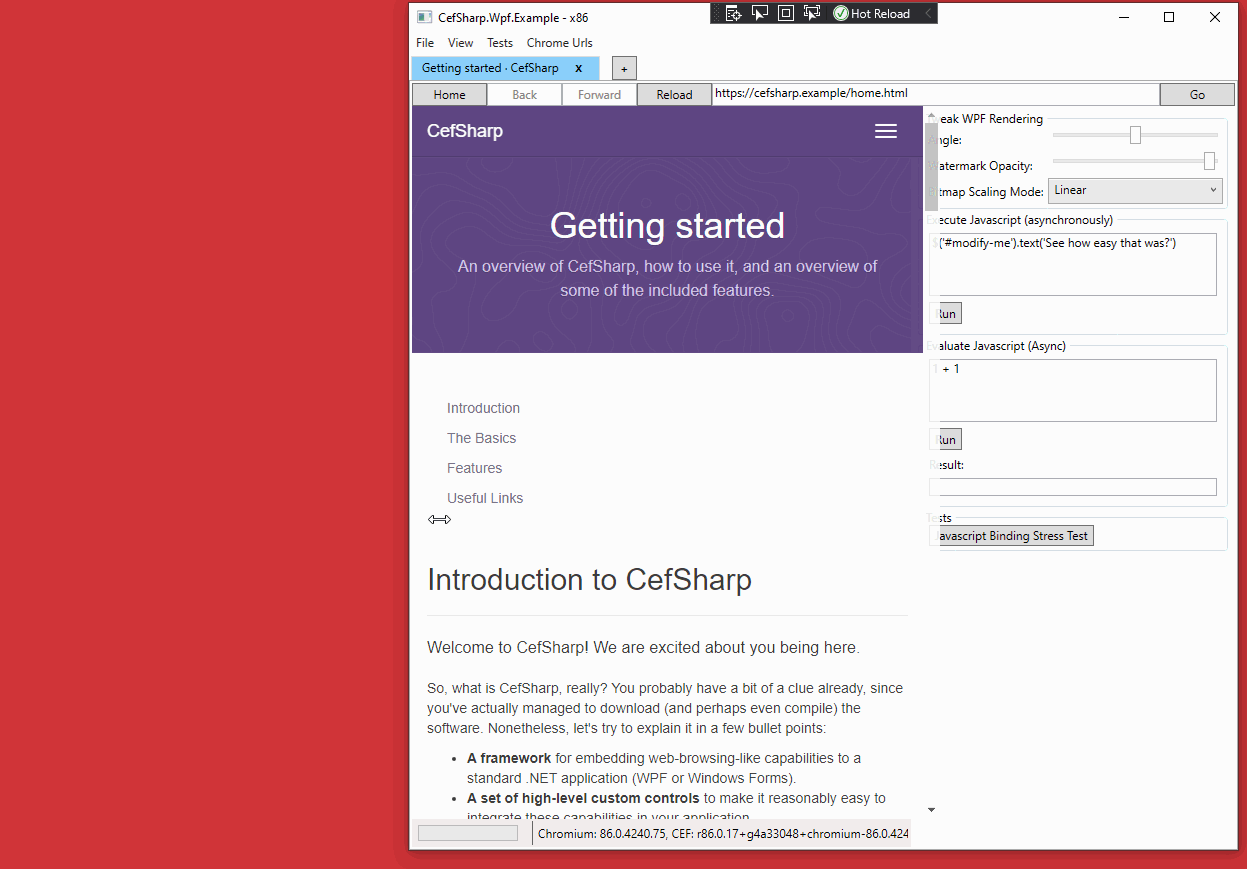The image size is (1247, 869).
Task: Follow the Useful Links navigation link
Action: [485, 497]
